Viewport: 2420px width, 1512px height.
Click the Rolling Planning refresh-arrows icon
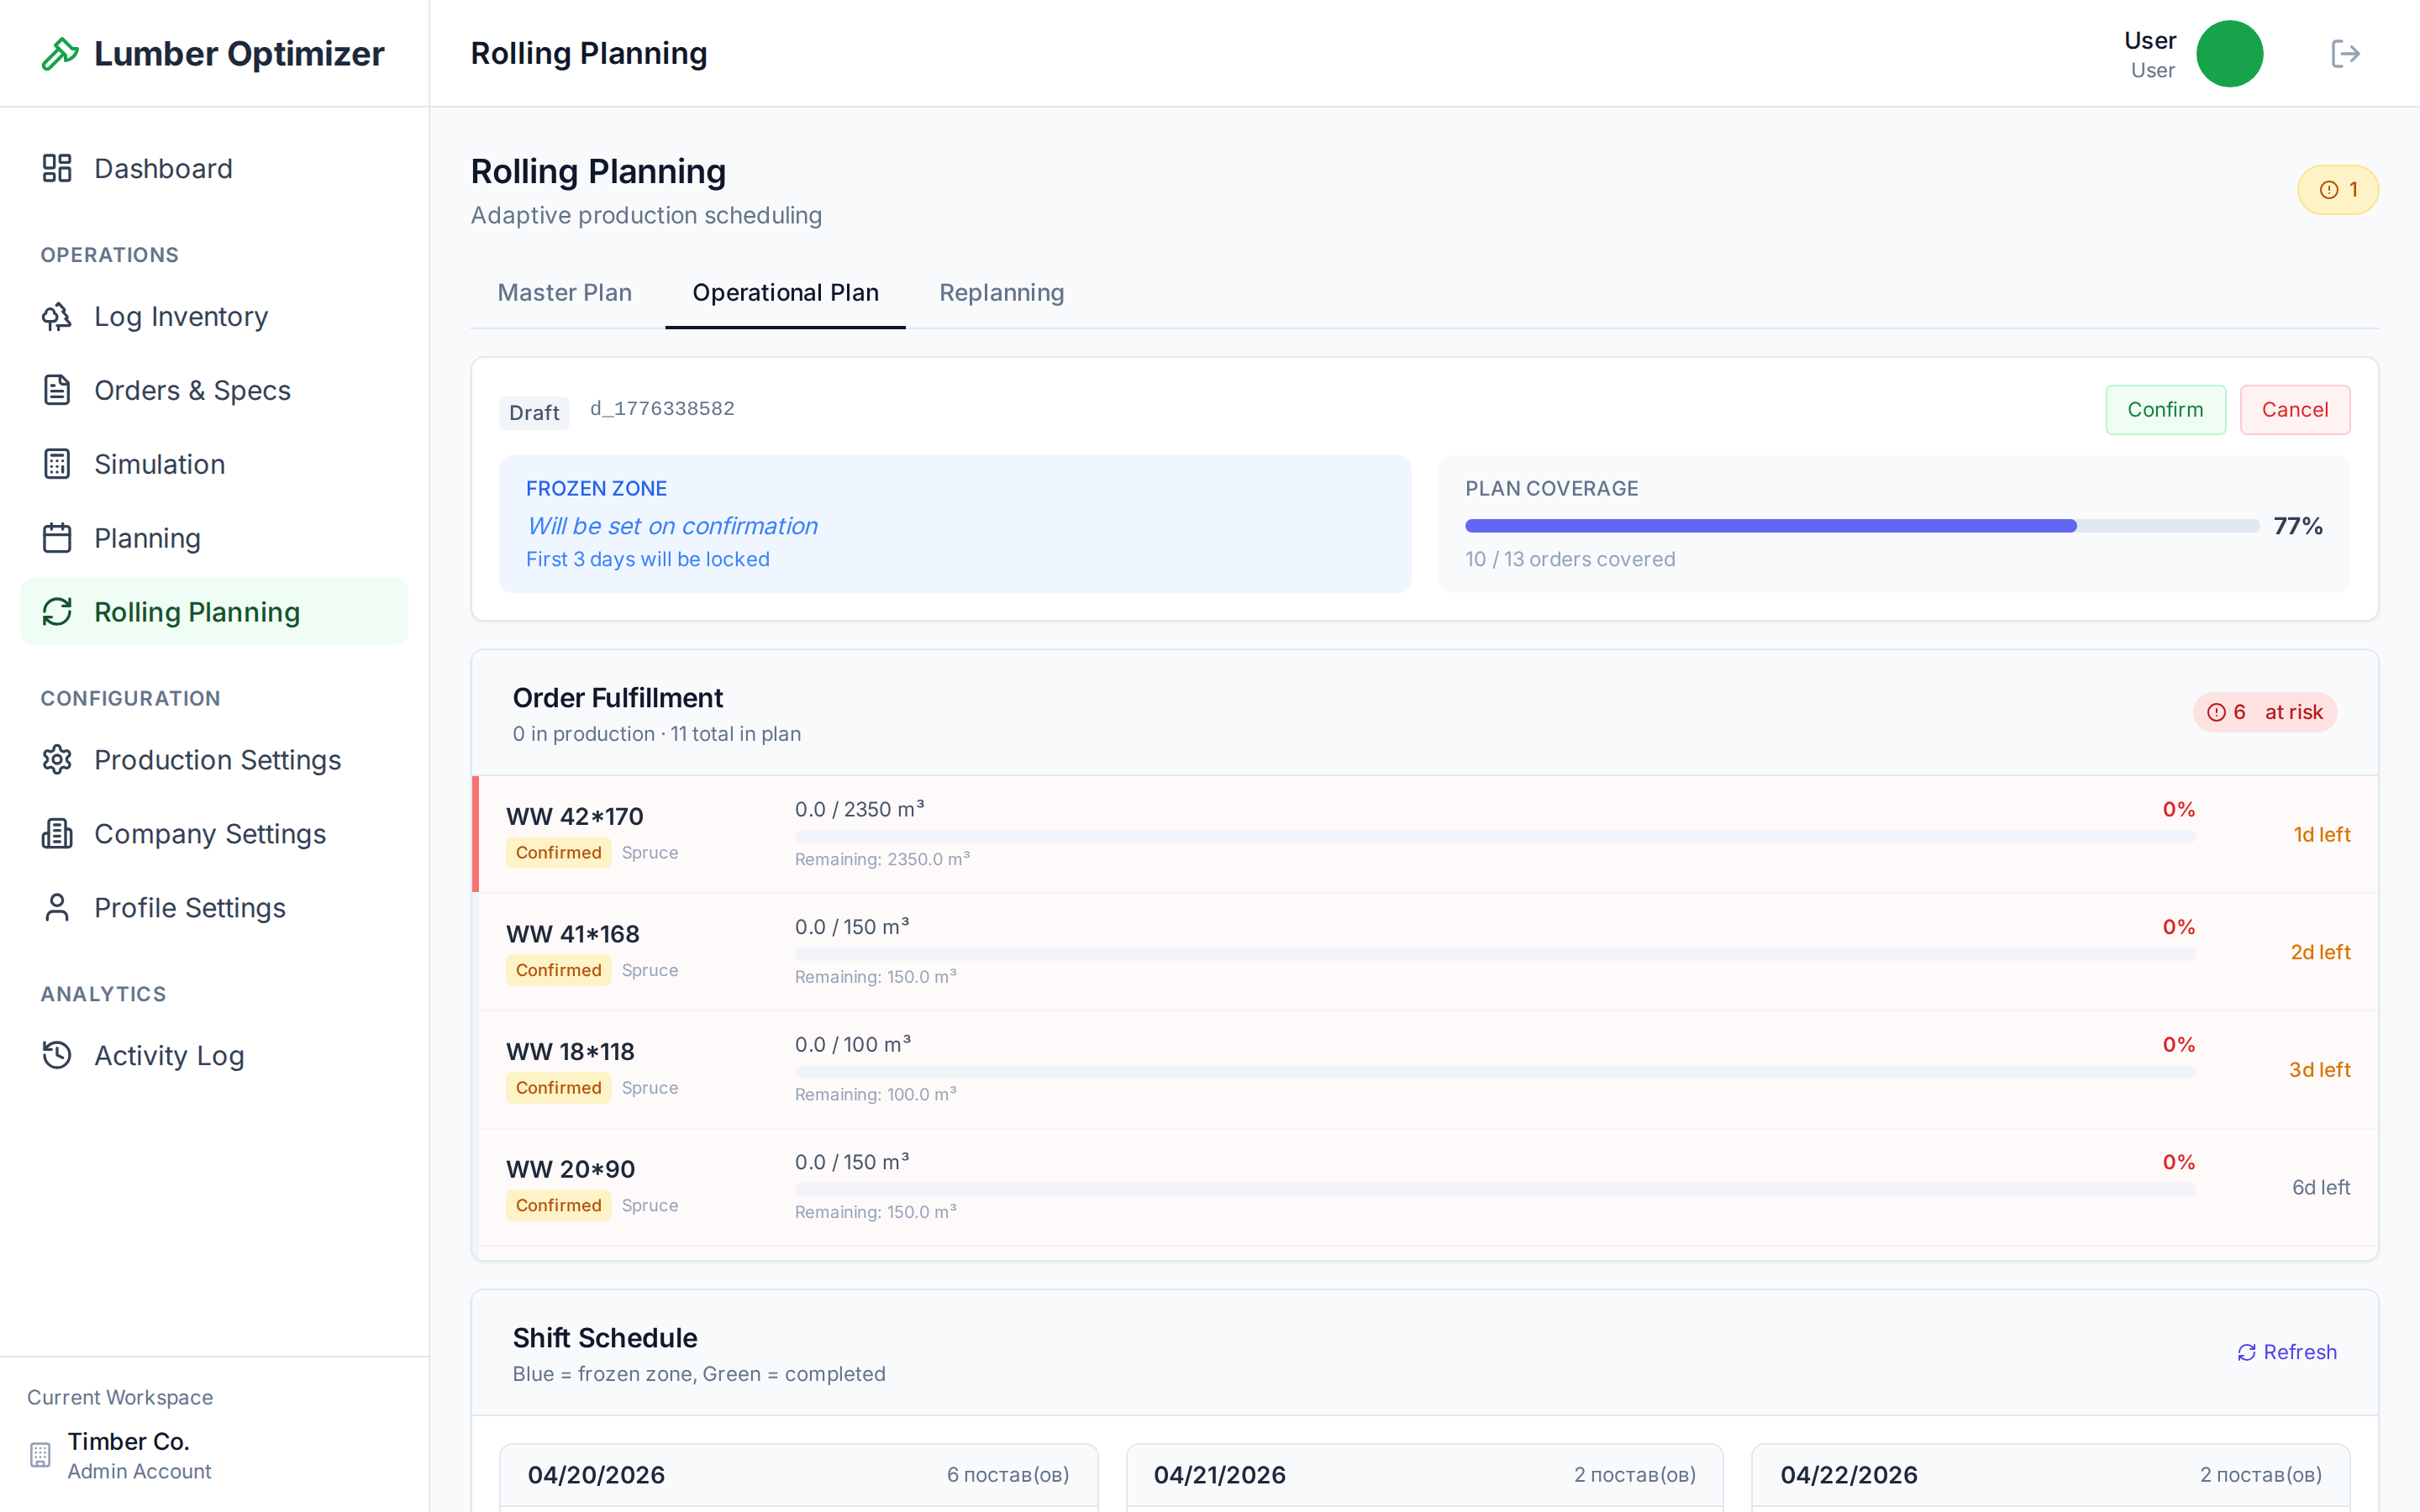click(x=57, y=612)
